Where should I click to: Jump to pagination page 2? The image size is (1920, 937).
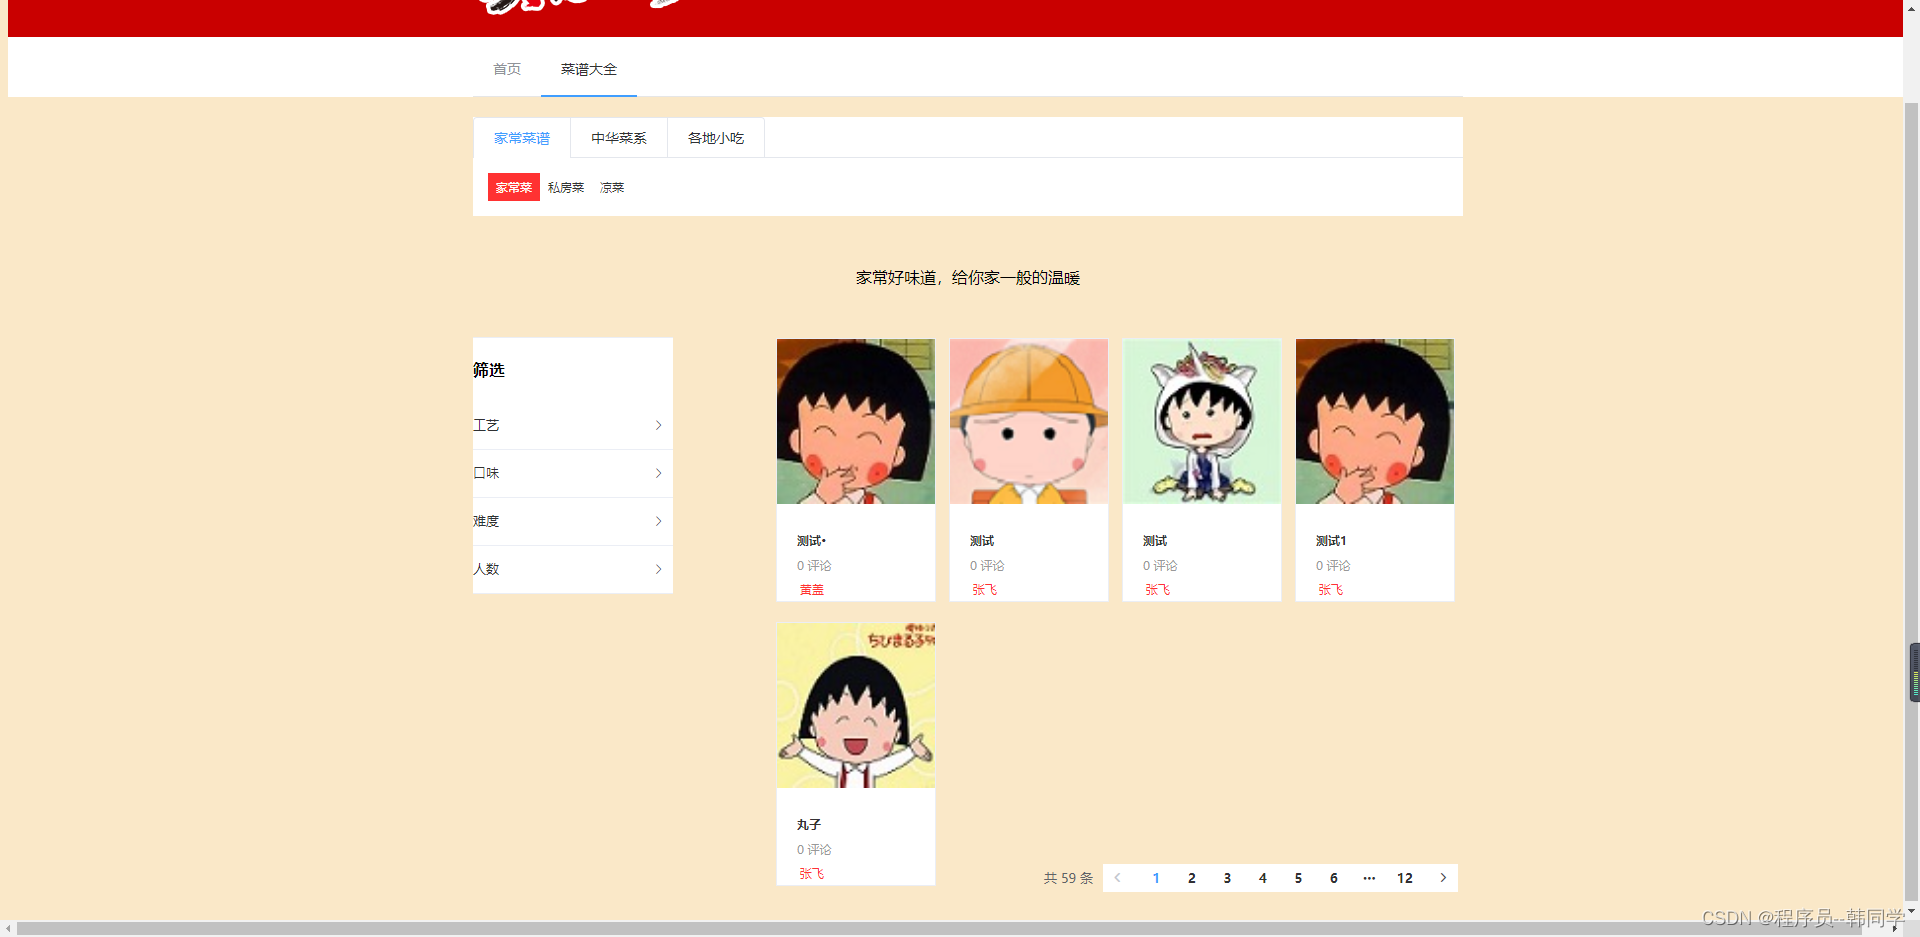(x=1192, y=878)
